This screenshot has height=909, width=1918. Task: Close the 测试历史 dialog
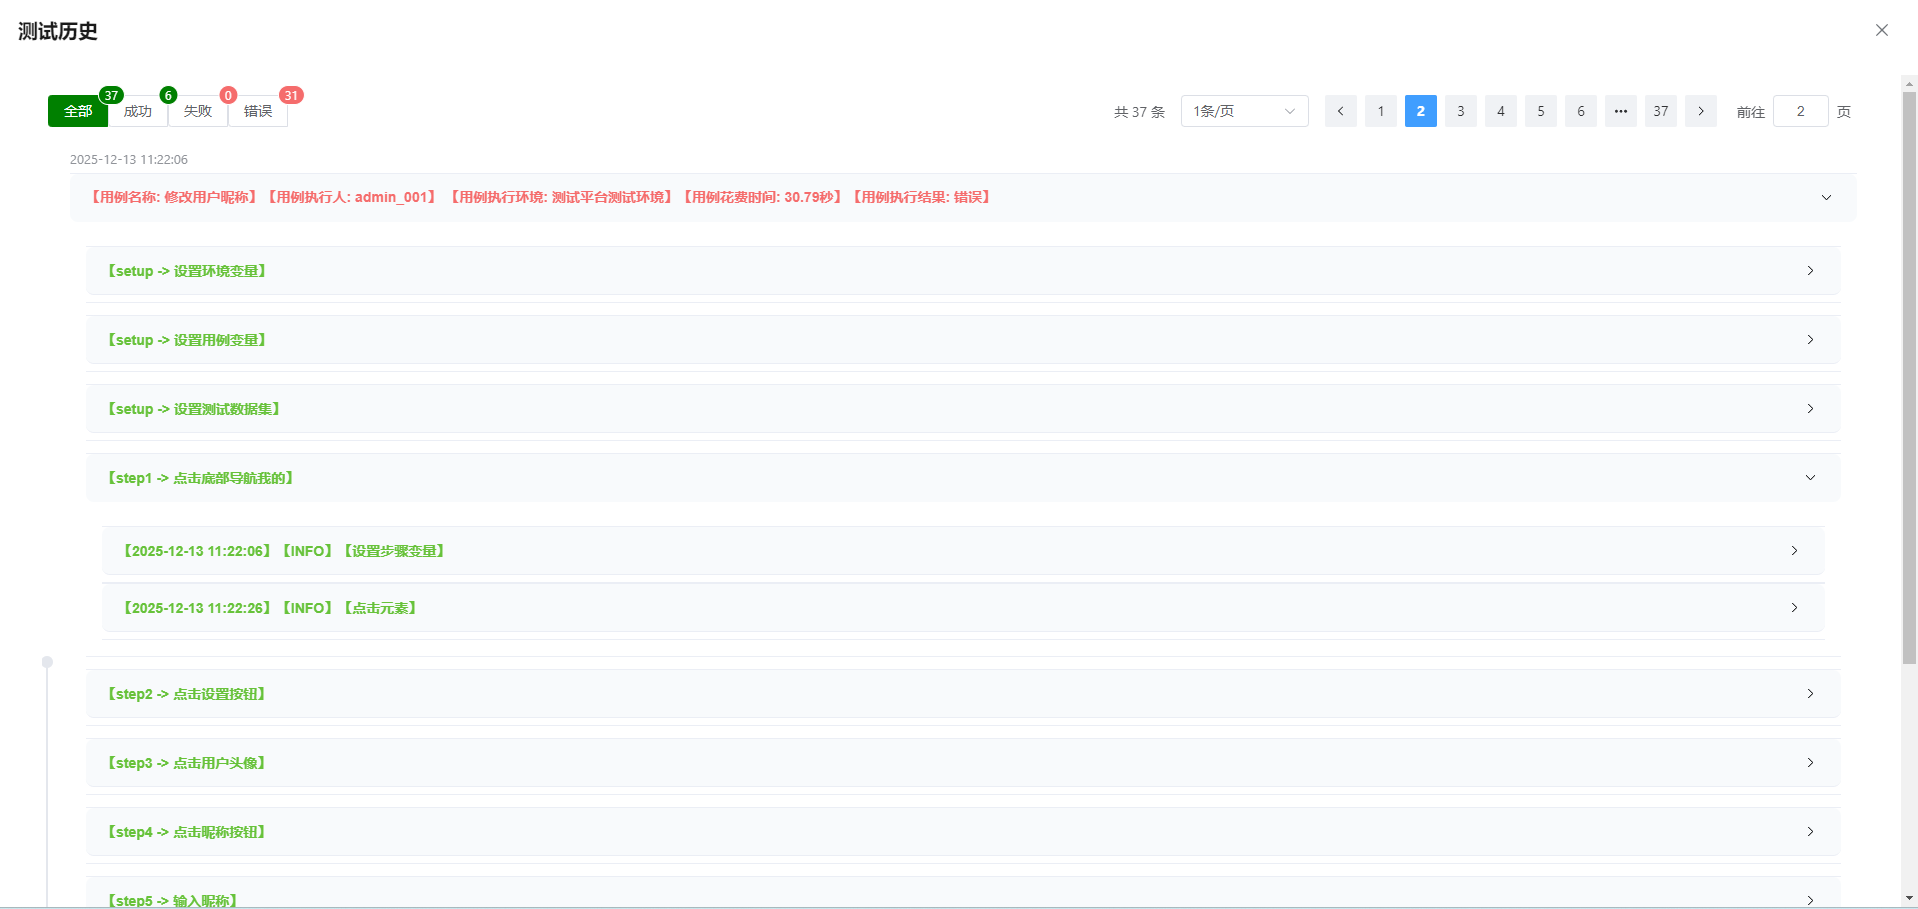point(1881,30)
